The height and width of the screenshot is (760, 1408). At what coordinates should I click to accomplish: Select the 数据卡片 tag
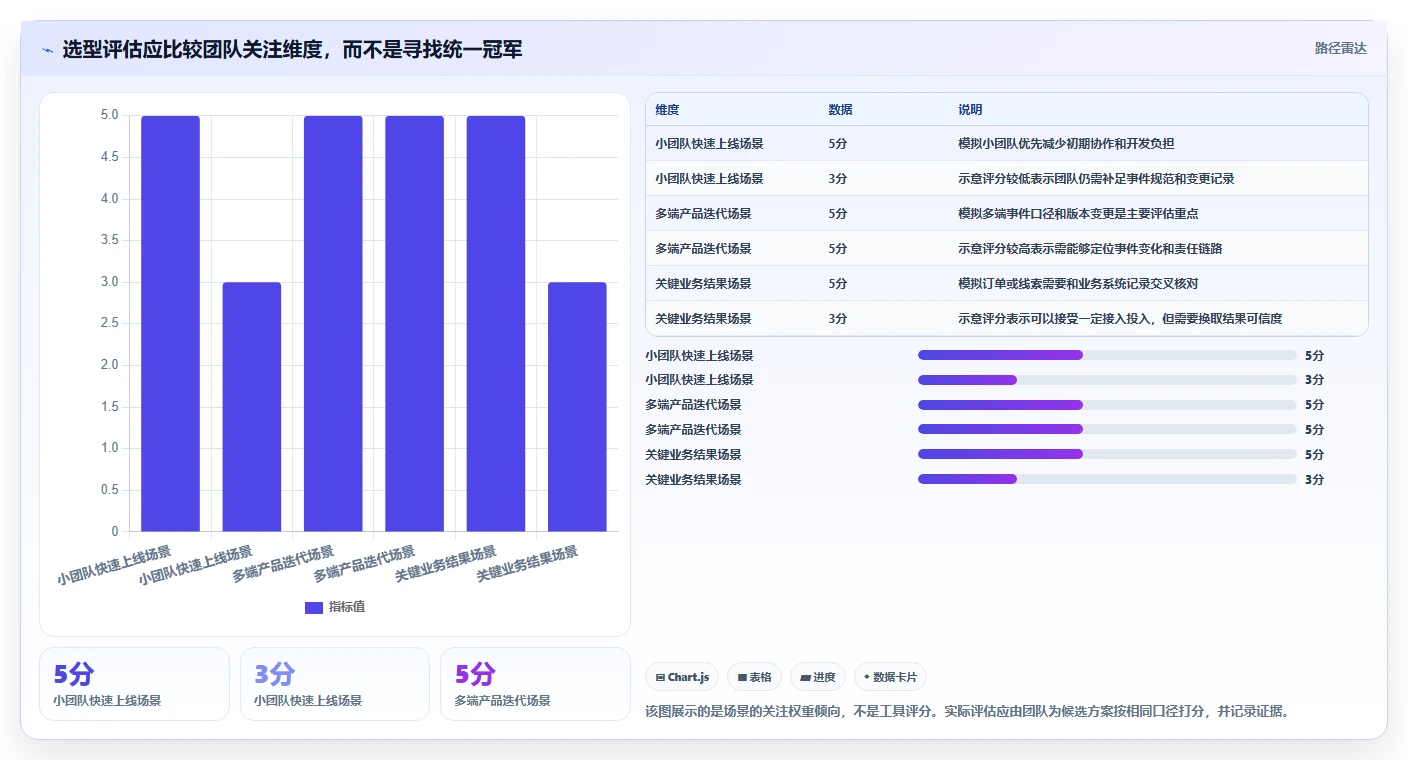coord(890,677)
